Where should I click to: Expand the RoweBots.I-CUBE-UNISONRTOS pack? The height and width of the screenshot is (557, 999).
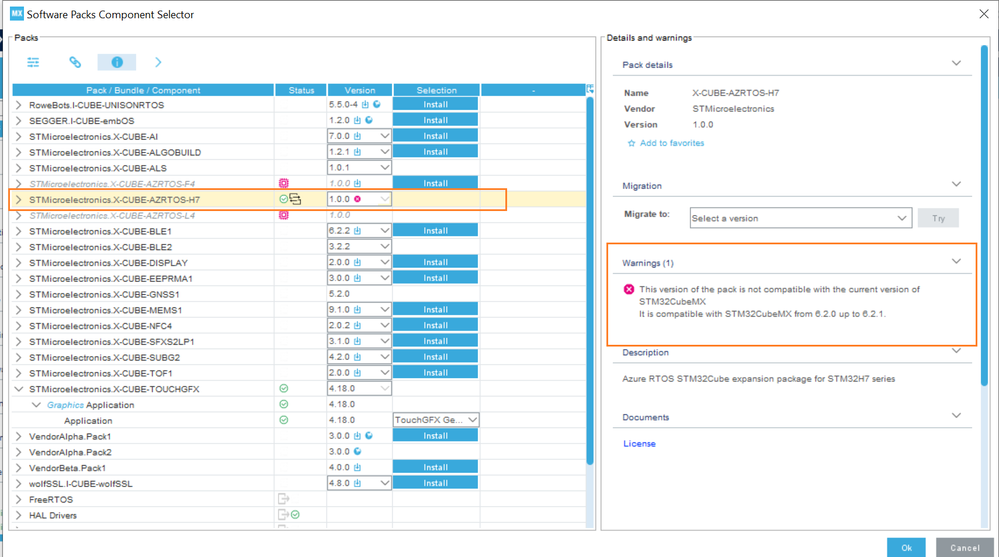[18, 105]
